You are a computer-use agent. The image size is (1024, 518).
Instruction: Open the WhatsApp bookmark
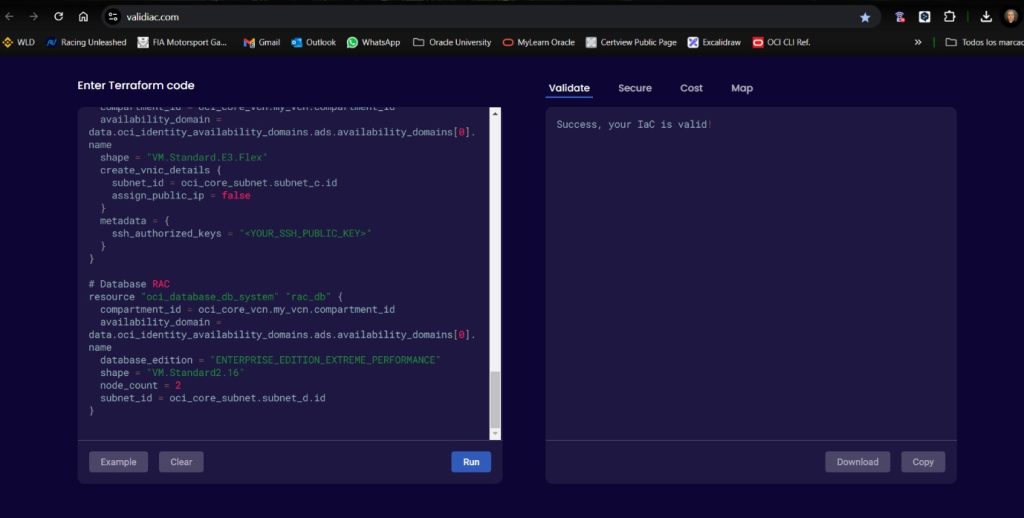[373, 42]
